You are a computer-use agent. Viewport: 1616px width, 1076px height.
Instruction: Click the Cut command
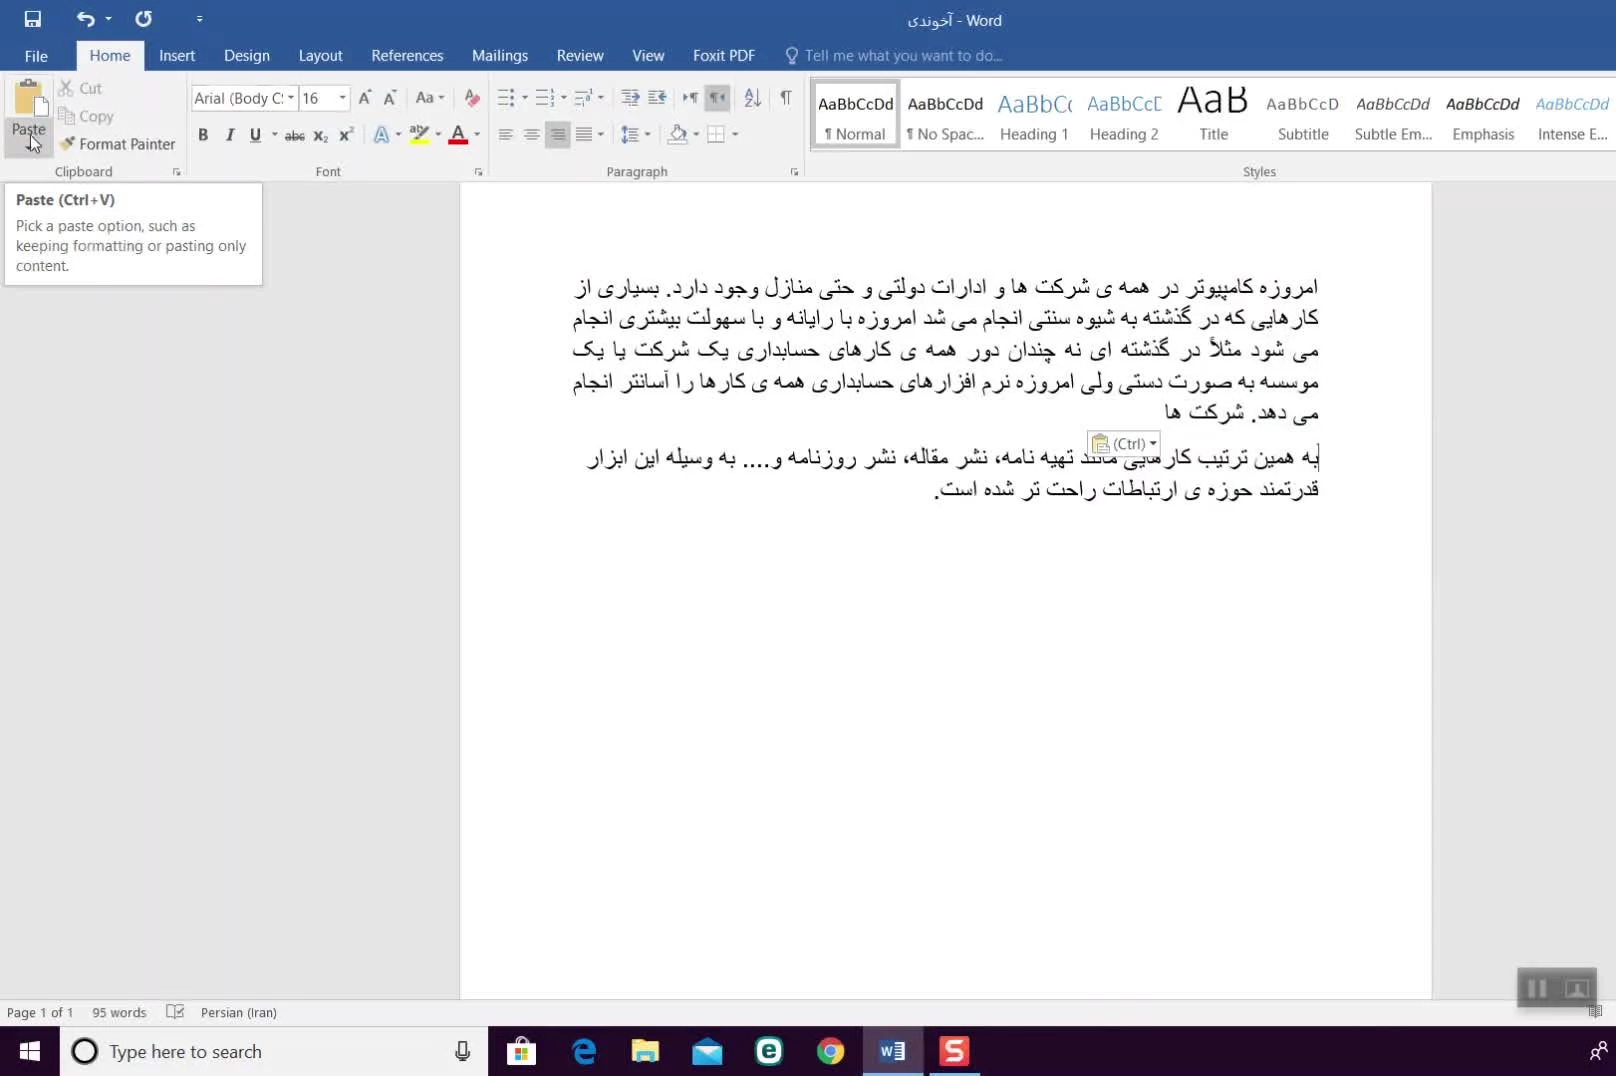coord(80,88)
